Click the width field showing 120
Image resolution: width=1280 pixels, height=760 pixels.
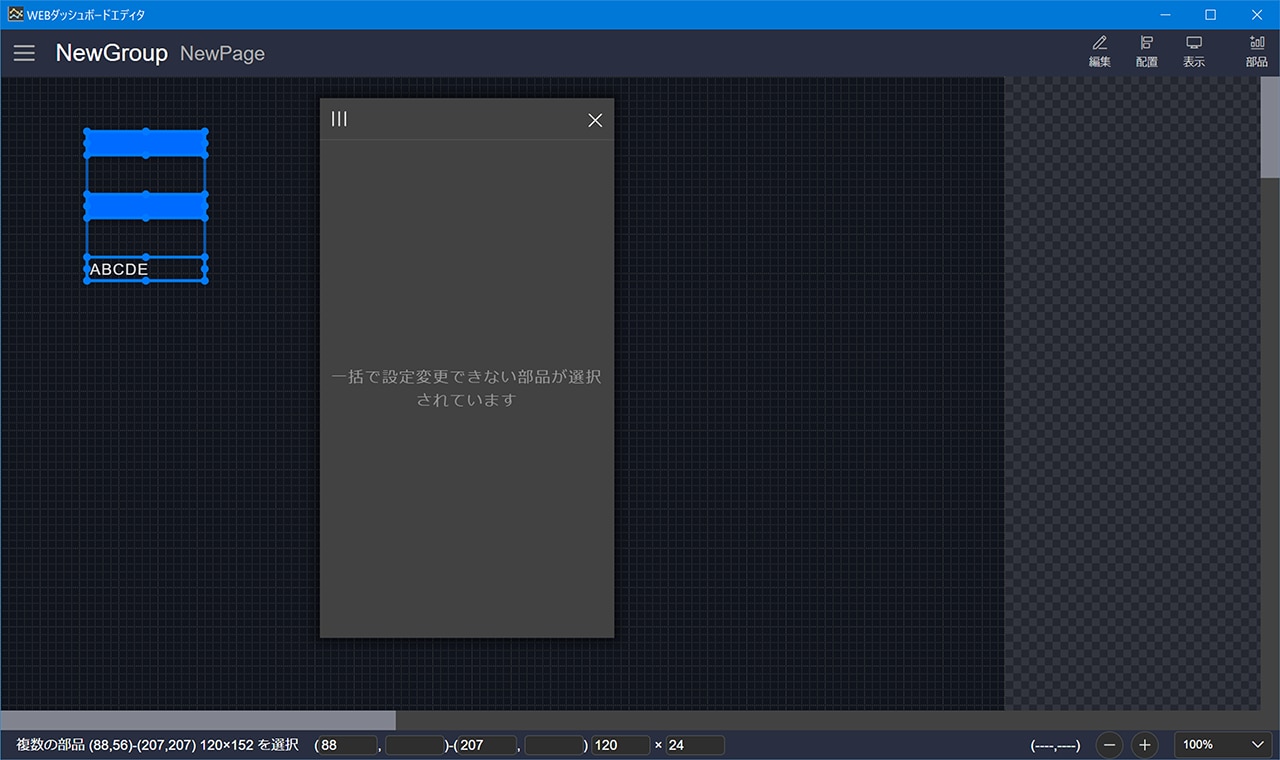click(x=619, y=745)
